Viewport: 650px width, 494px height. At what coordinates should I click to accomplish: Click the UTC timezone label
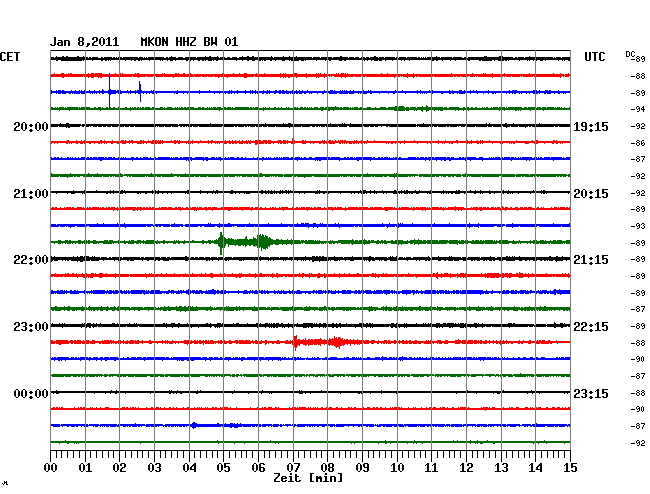[x=594, y=57]
